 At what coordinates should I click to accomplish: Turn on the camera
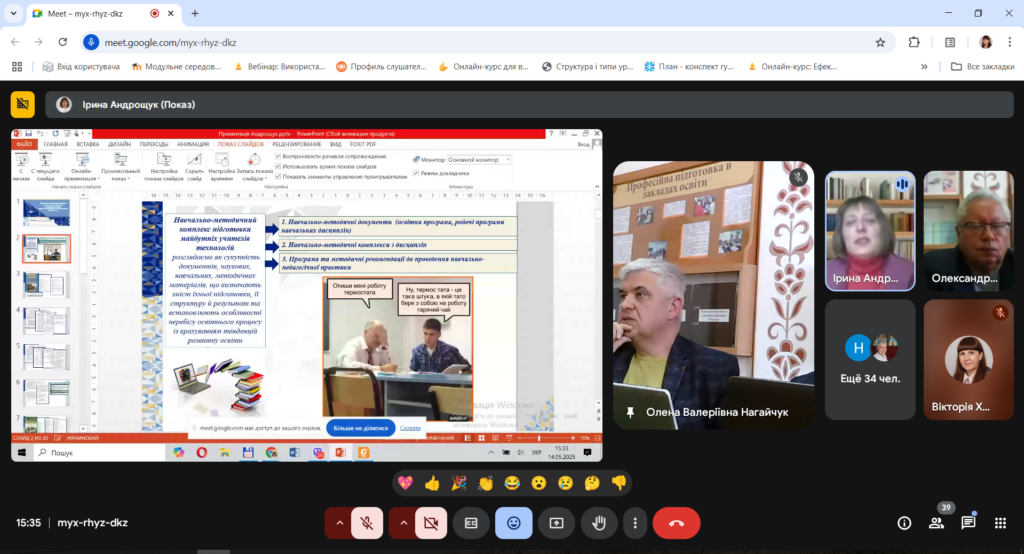[431, 523]
